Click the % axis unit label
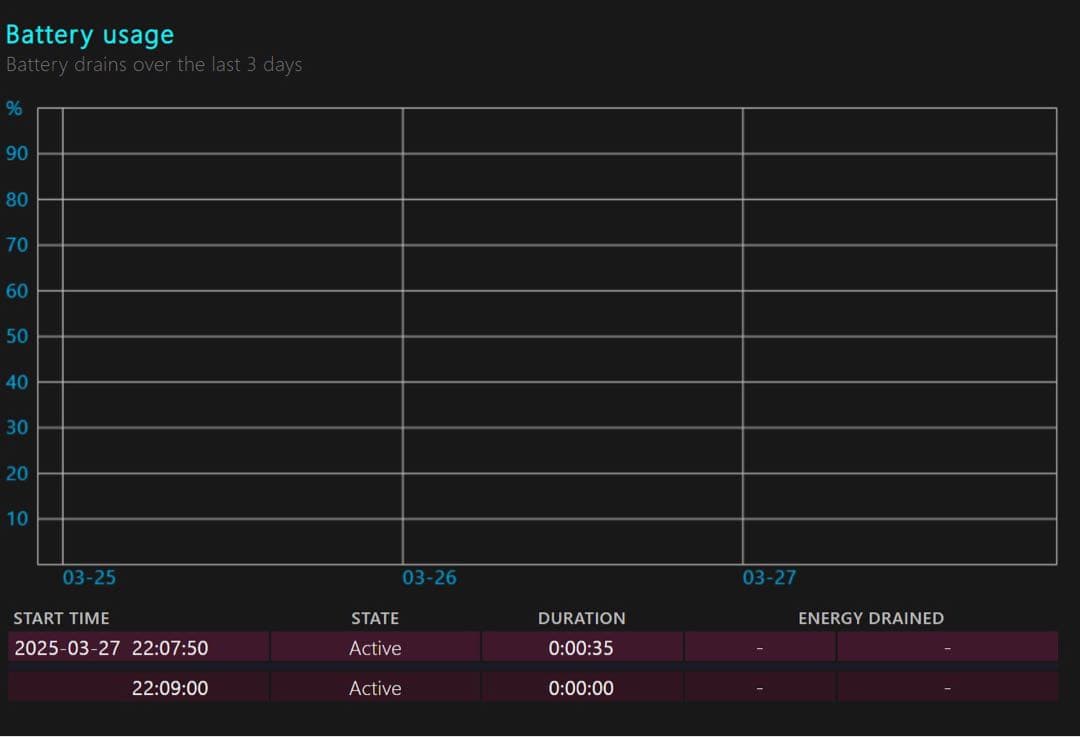The width and height of the screenshot is (1080, 737). pyautogui.click(x=14, y=108)
